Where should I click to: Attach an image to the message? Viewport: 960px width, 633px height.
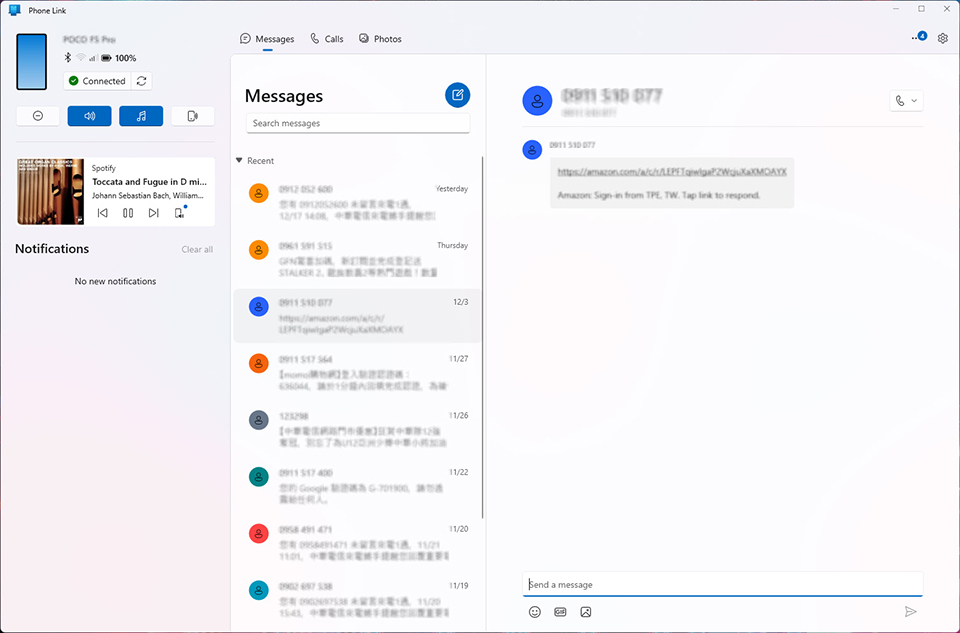[585, 611]
